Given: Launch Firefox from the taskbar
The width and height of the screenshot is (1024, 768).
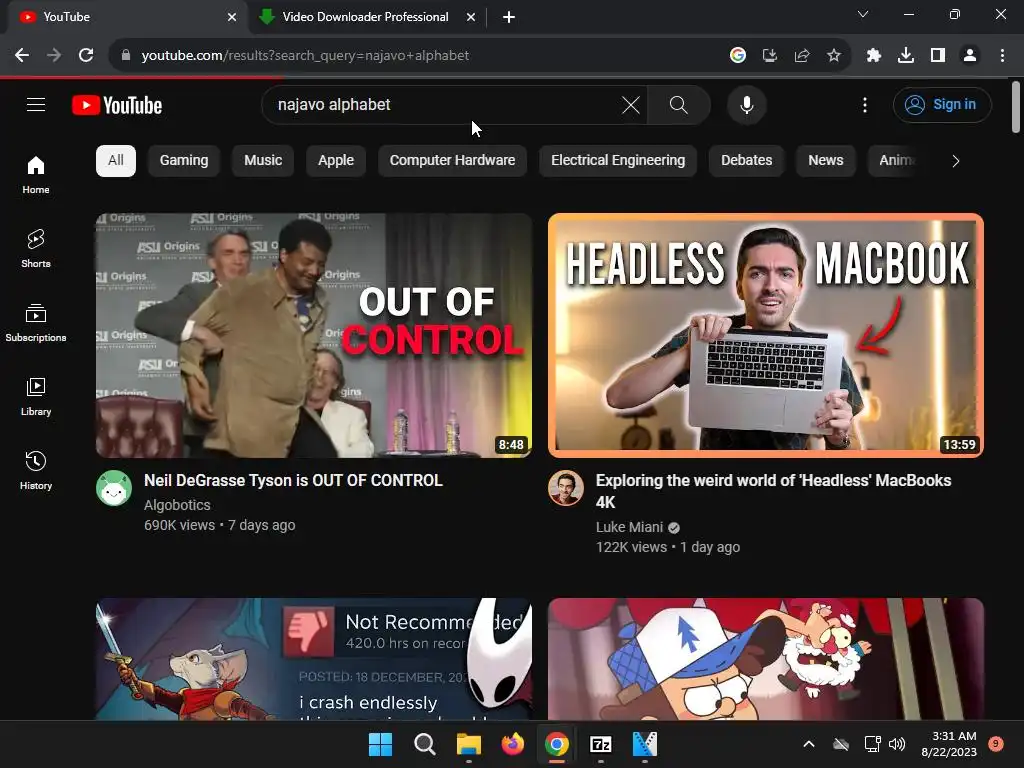Looking at the screenshot, I should coord(513,744).
